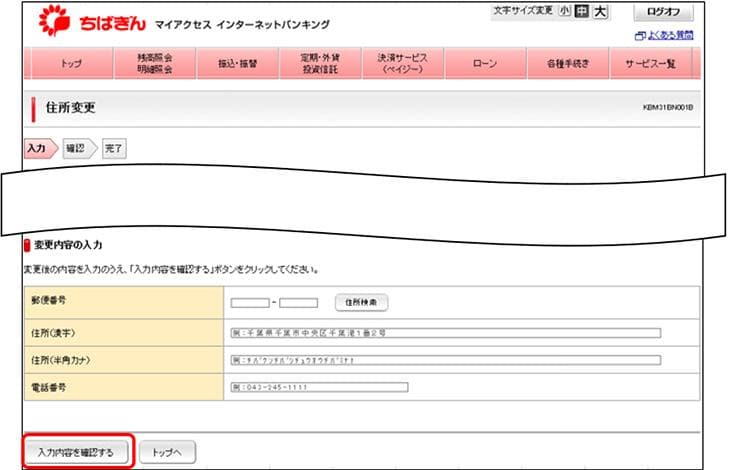Viewport: 730px width, 470px height.
Task: Select the 振込・振替 menu
Action: [x=237, y=64]
